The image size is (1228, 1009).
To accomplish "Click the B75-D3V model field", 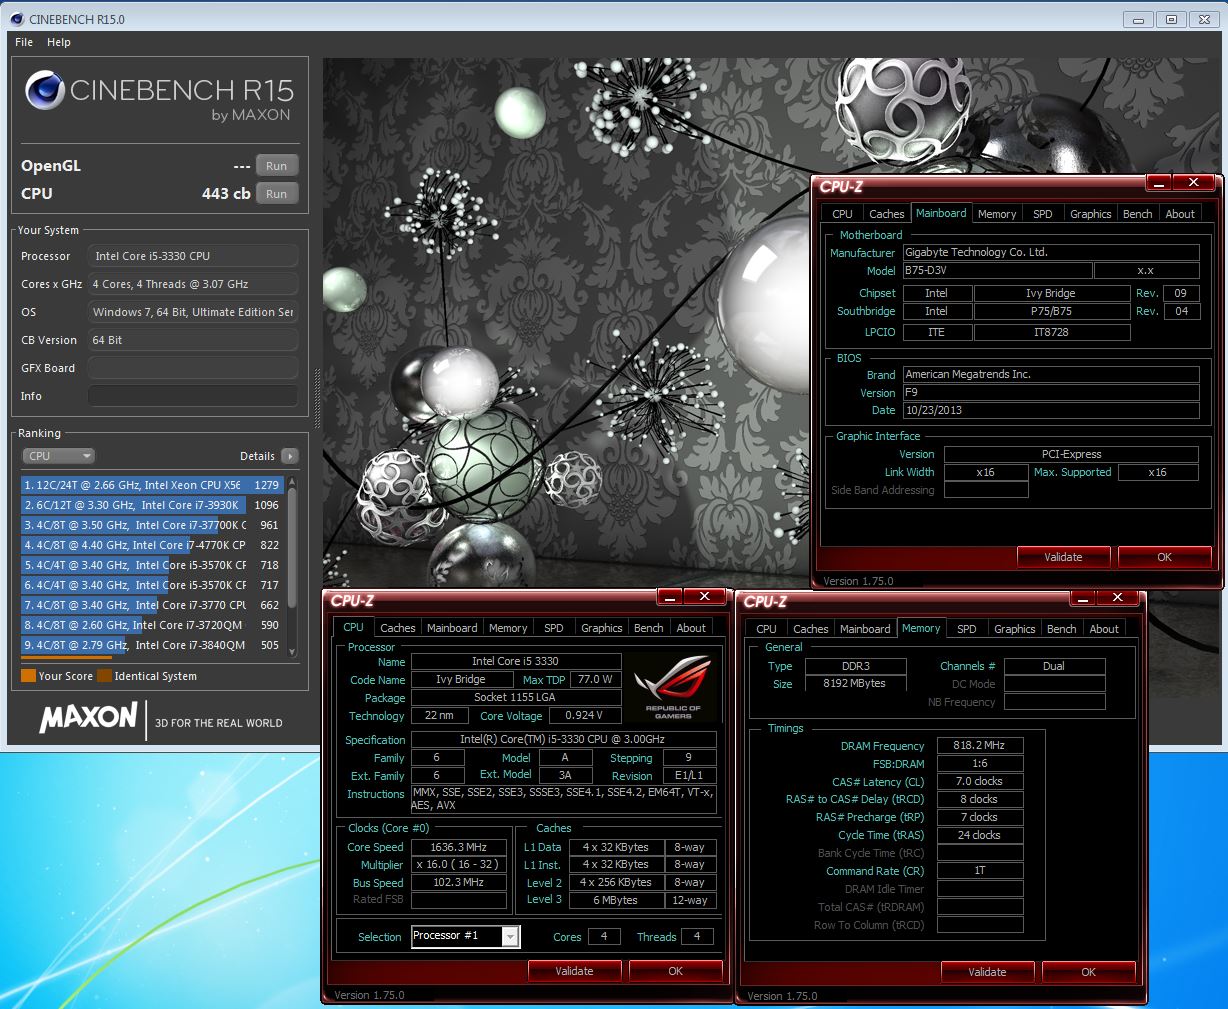I will 996,271.
